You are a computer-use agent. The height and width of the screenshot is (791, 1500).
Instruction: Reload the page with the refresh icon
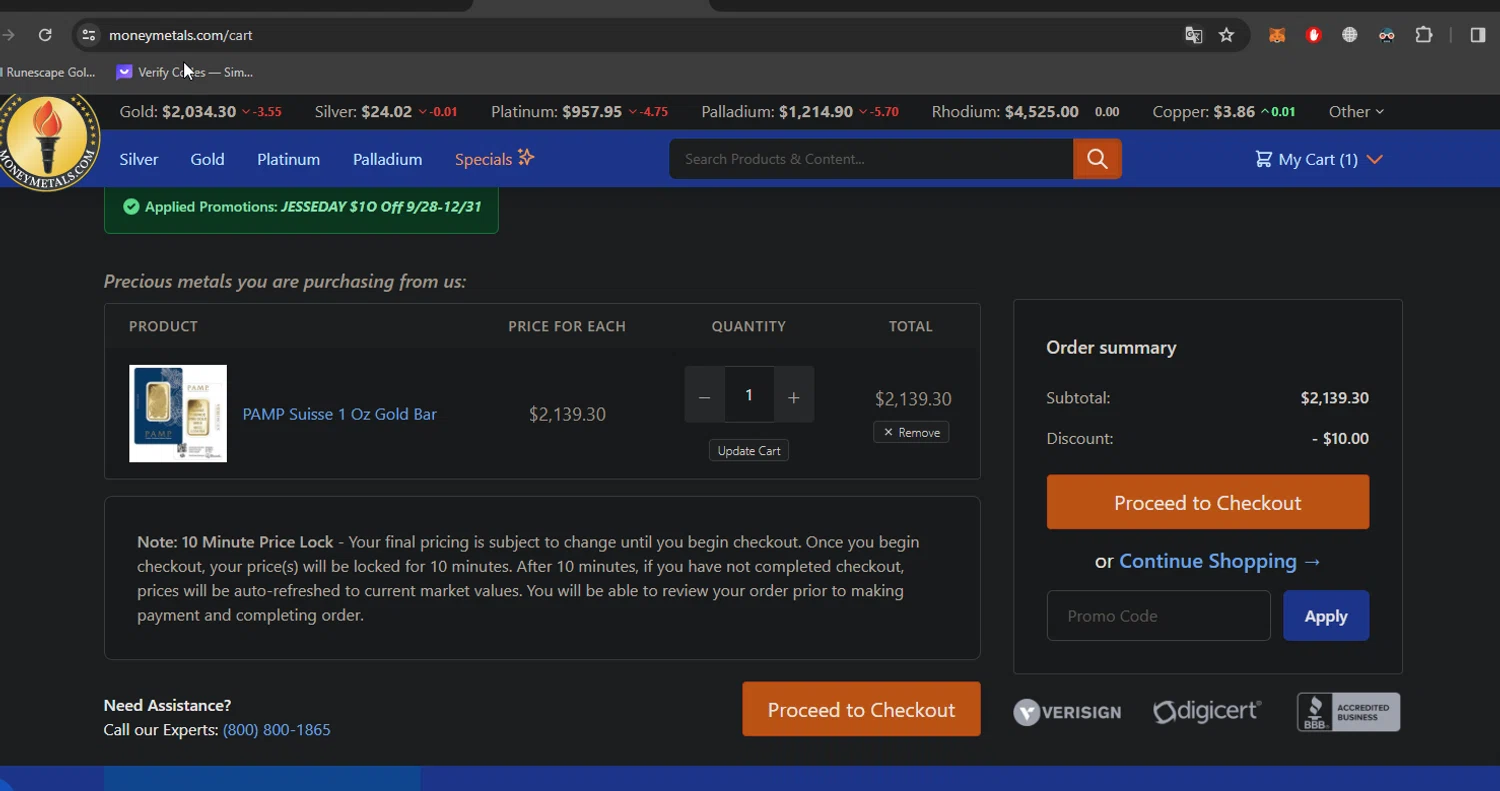(45, 35)
